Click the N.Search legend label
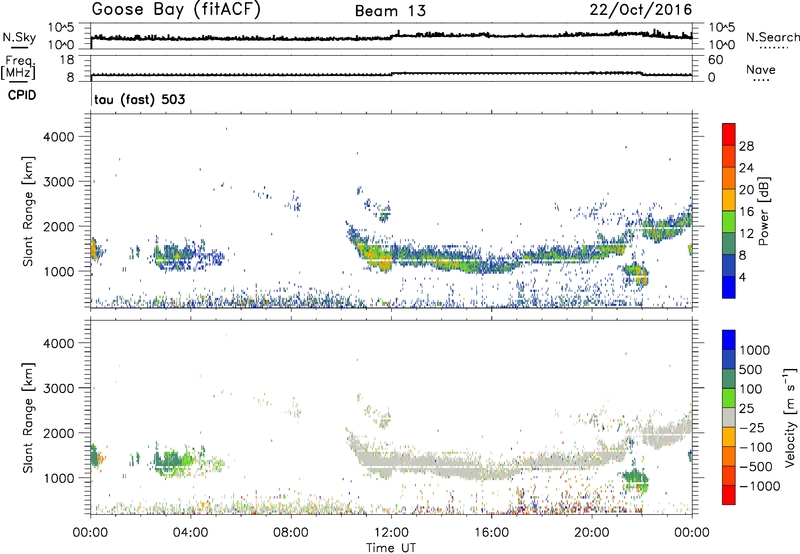The height and width of the screenshot is (554, 800). point(773,37)
